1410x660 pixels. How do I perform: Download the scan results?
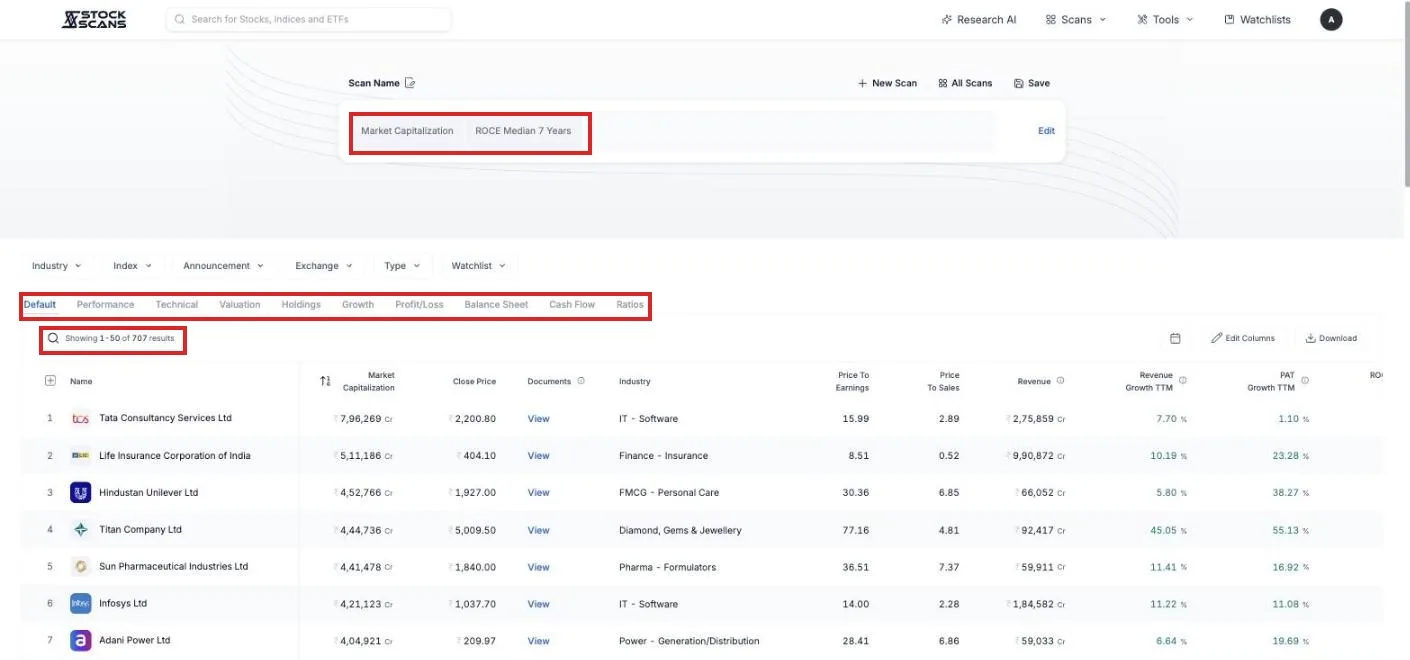[1331, 338]
